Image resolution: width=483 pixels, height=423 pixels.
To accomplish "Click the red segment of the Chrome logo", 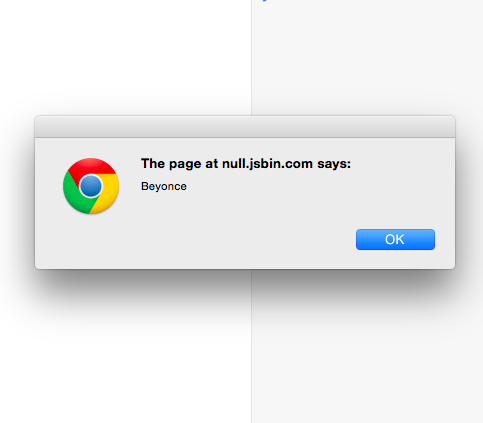I will coord(93,167).
